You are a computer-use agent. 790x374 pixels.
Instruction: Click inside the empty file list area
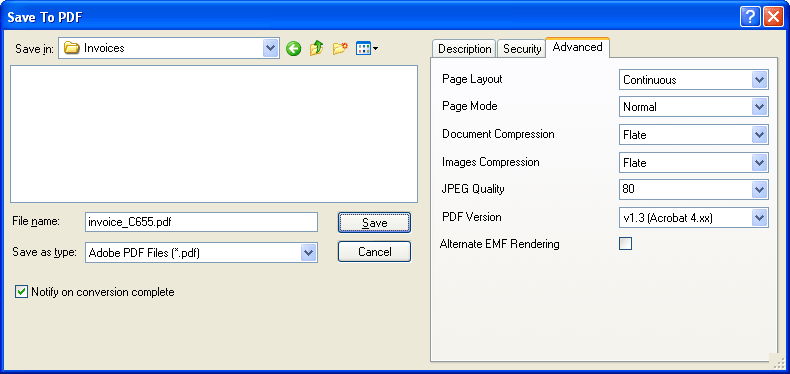point(214,134)
